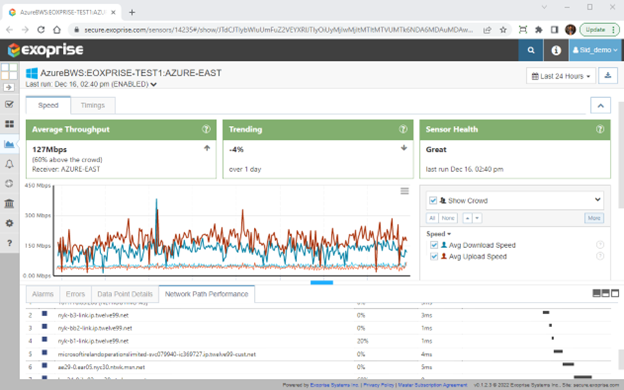This screenshot has height=390, width=624.
Task: Select the first panel layout icon
Action: 596,293
